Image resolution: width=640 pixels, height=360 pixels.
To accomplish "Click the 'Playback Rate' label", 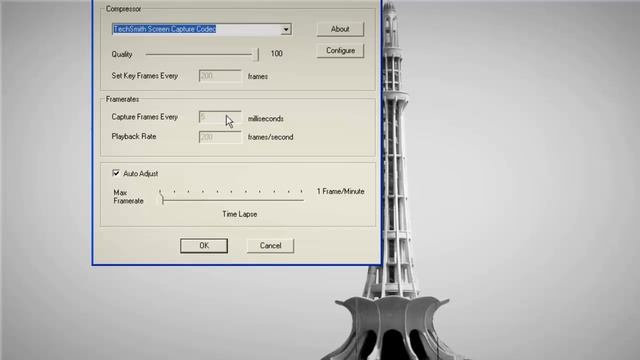I will (x=134, y=137).
